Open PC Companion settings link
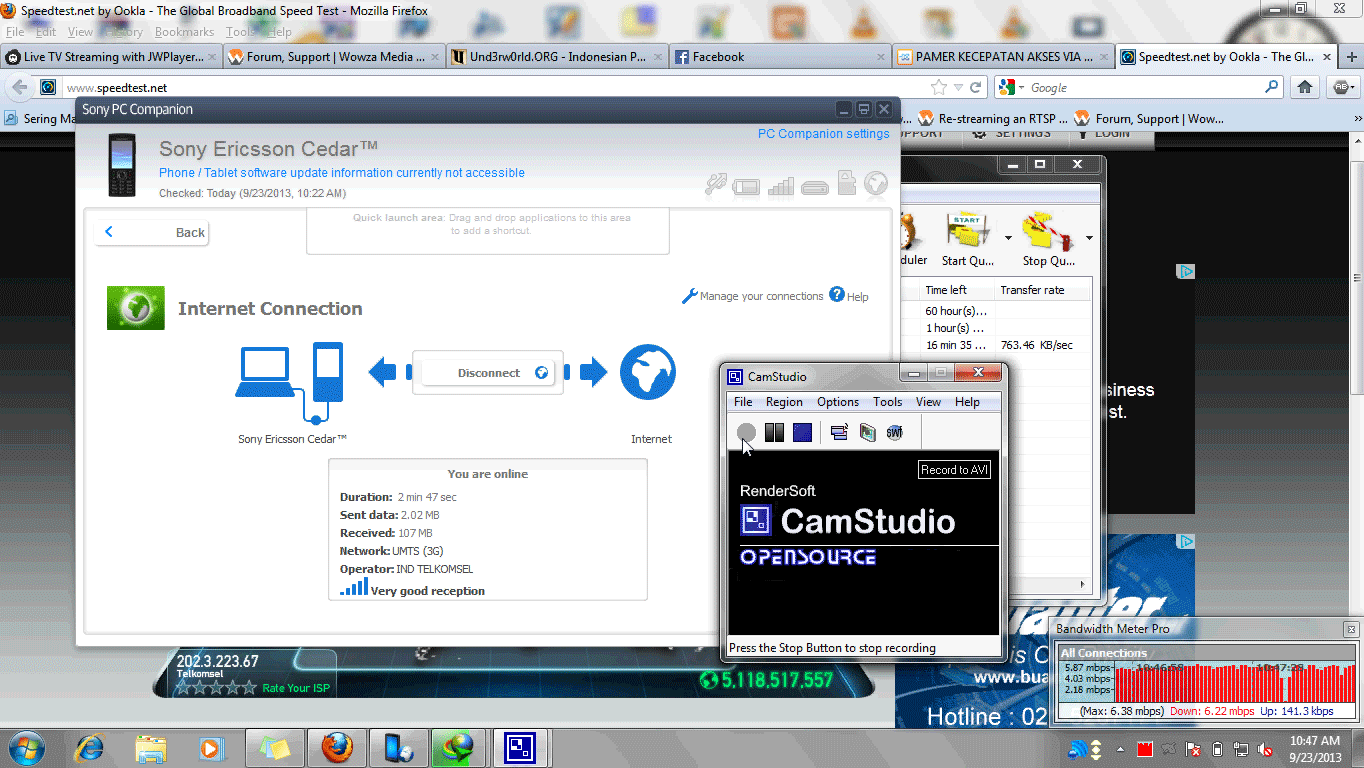1364x768 pixels. (823, 133)
